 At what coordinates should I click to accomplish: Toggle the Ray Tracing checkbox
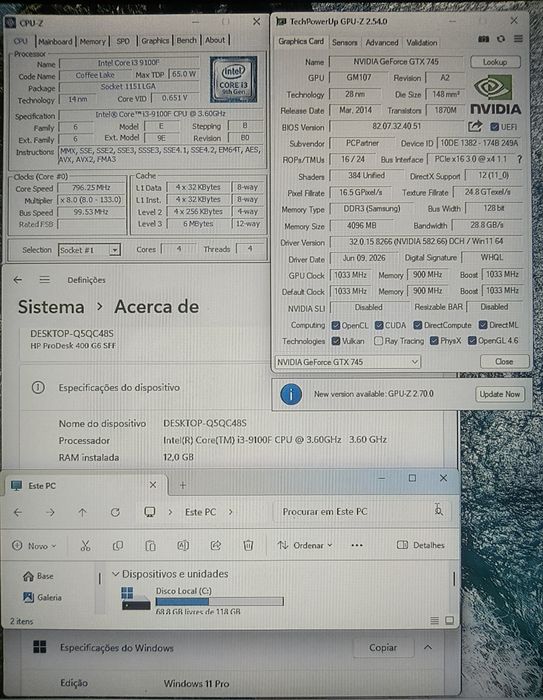pyautogui.click(x=378, y=341)
